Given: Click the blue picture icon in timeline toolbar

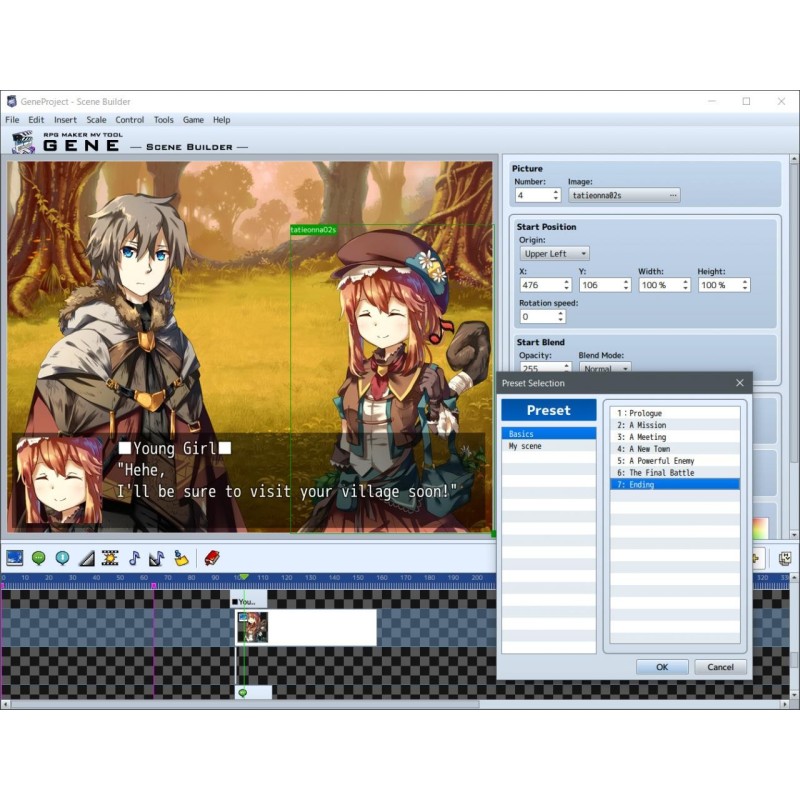Looking at the screenshot, I should 15,558.
